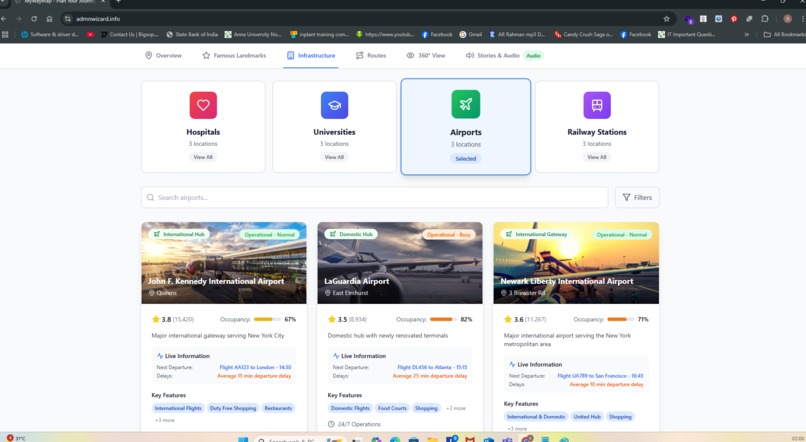Click the Windows Start button
Image resolution: width=806 pixels, height=442 pixels.
click(243, 440)
